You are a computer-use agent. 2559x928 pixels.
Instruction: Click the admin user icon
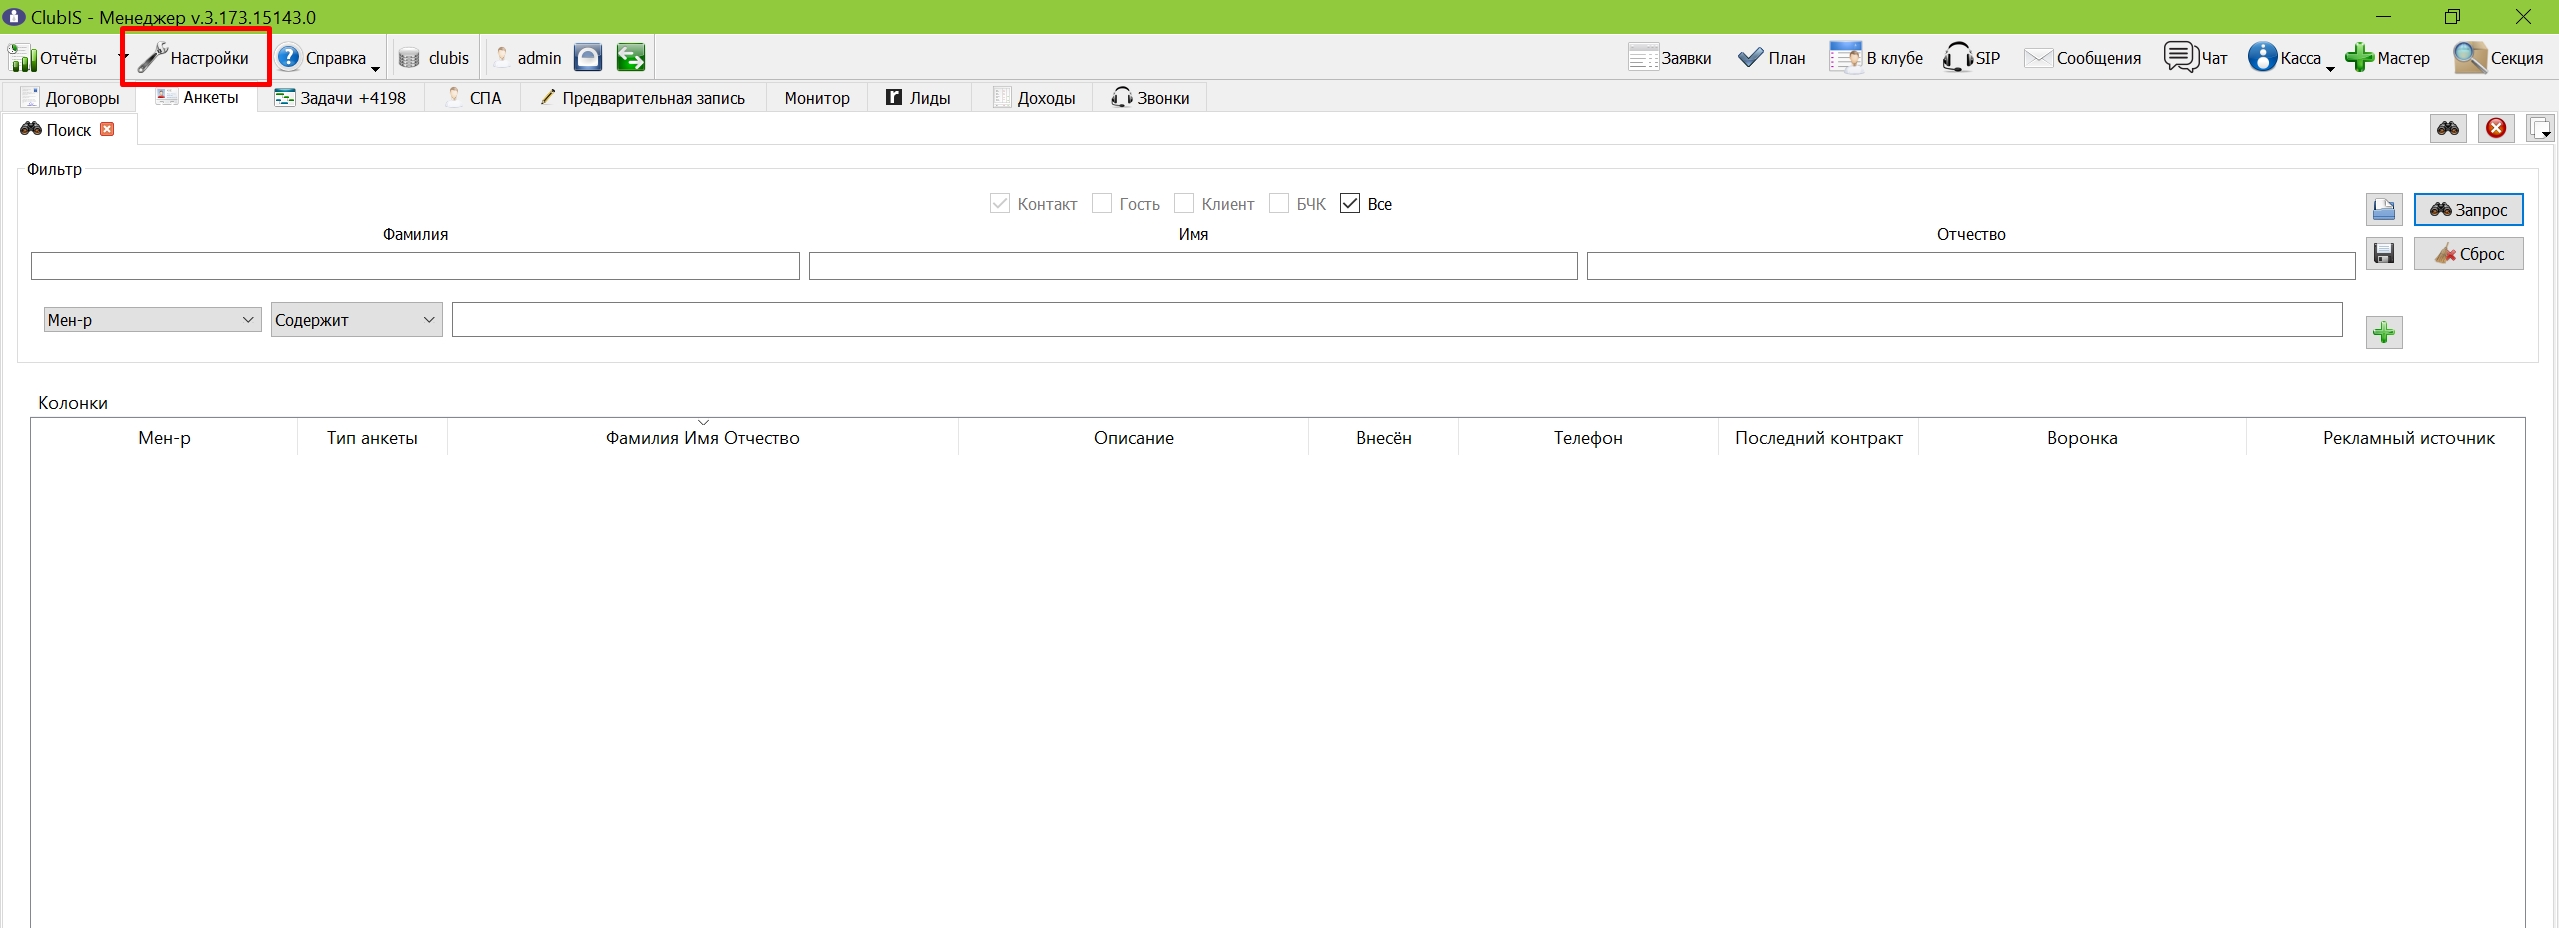[502, 58]
